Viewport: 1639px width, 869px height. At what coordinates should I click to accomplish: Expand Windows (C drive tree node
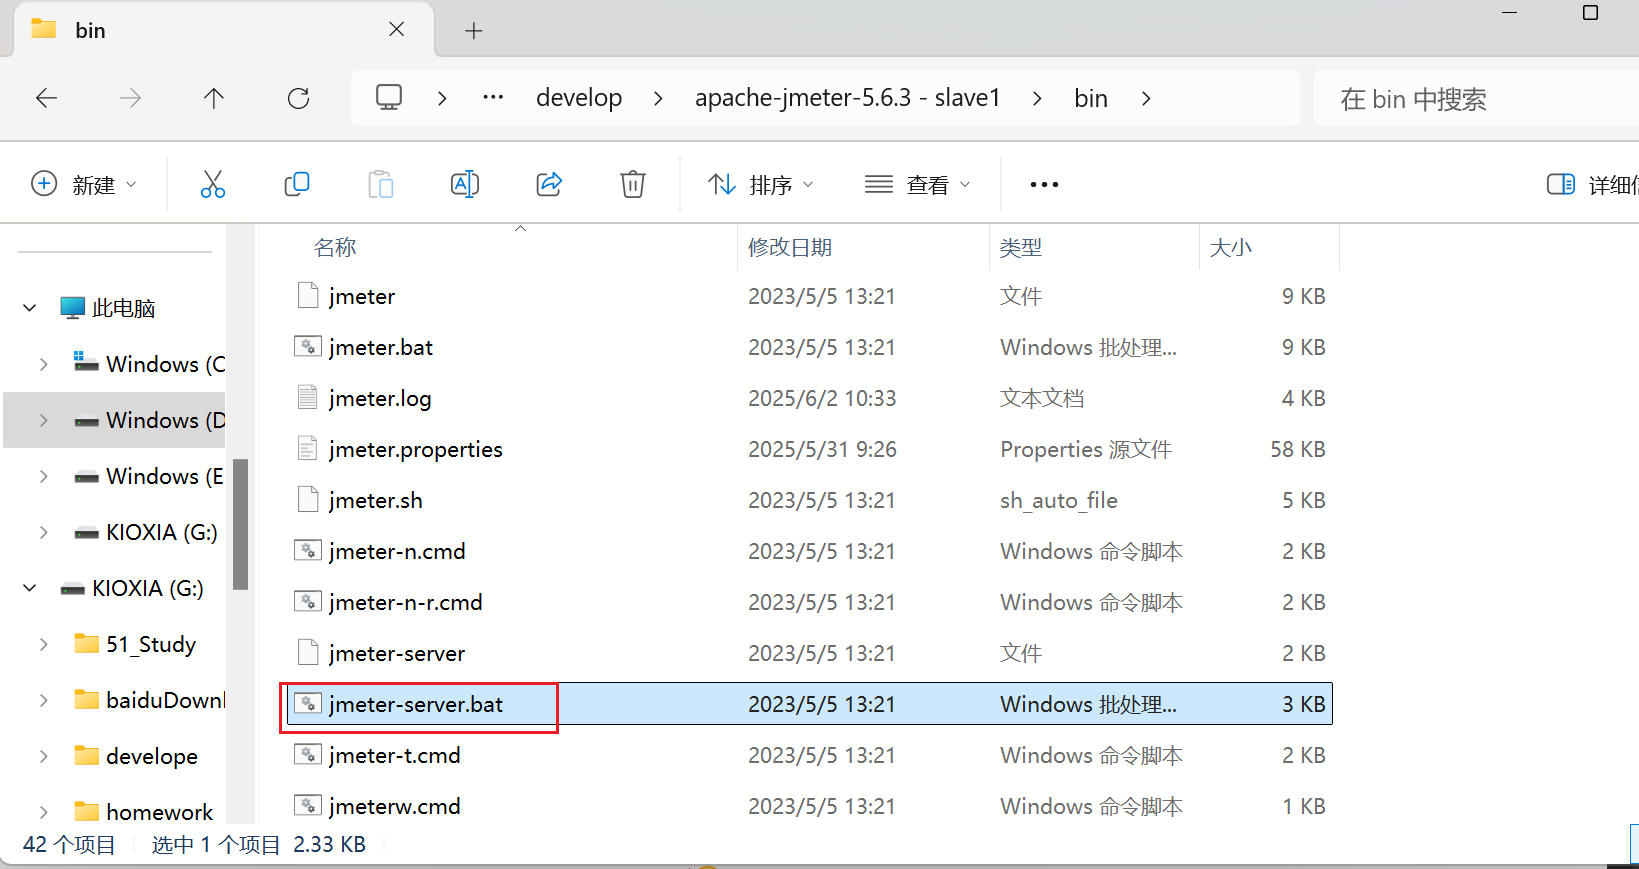click(44, 364)
